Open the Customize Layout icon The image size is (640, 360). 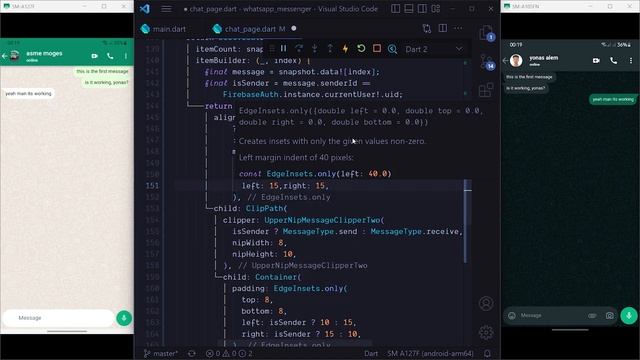[436, 9]
